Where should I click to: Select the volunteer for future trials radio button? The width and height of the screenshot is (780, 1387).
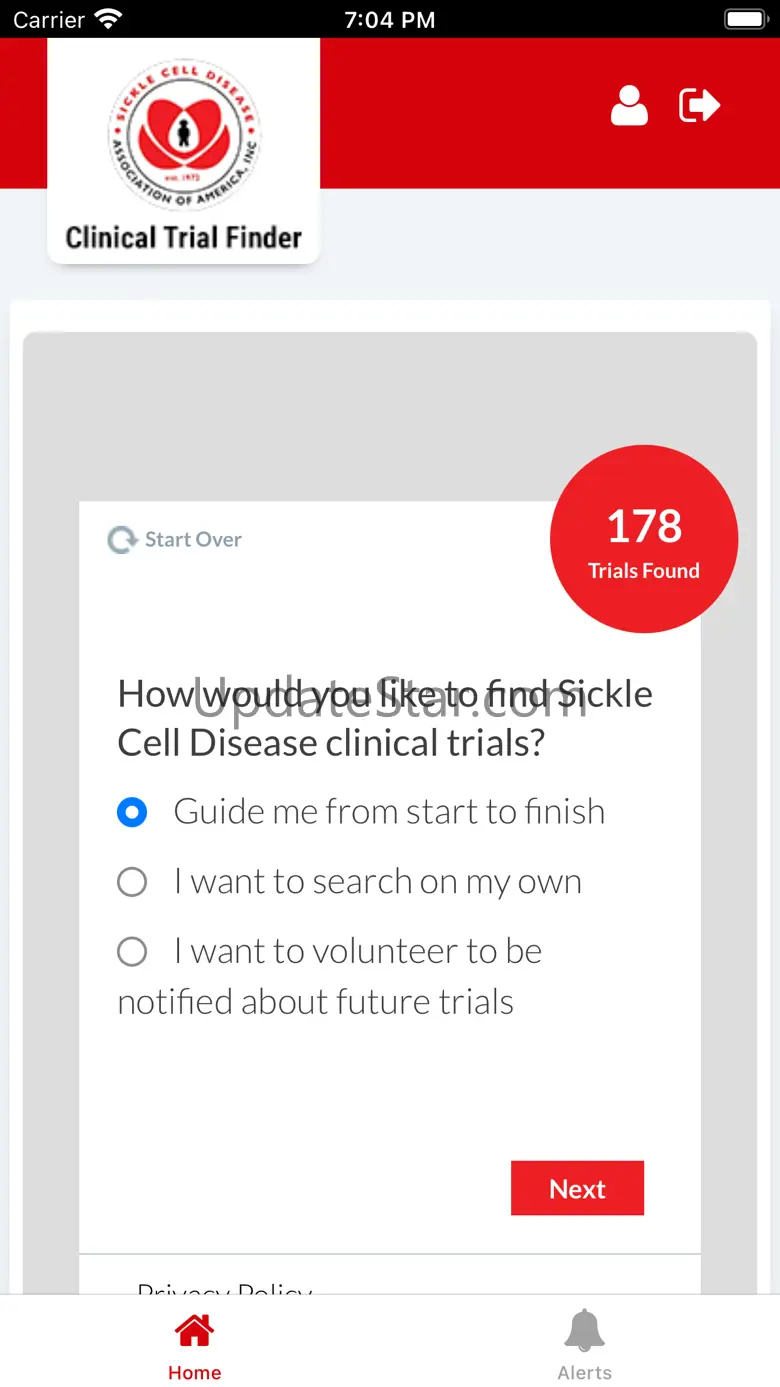(x=132, y=951)
